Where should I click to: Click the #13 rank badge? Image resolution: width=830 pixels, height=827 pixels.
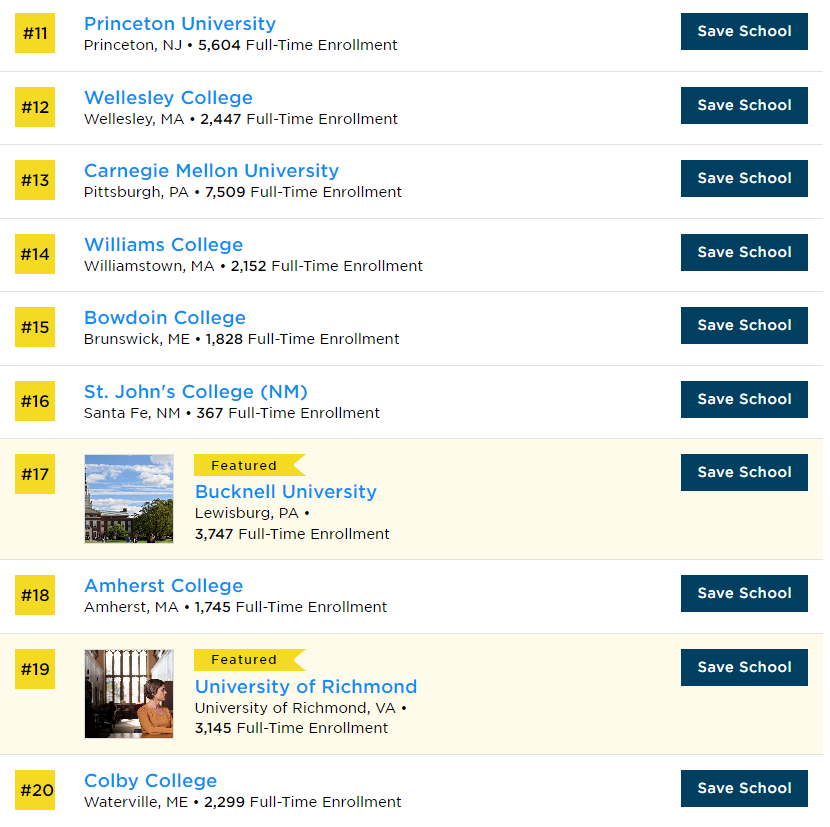[x=35, y=180]
